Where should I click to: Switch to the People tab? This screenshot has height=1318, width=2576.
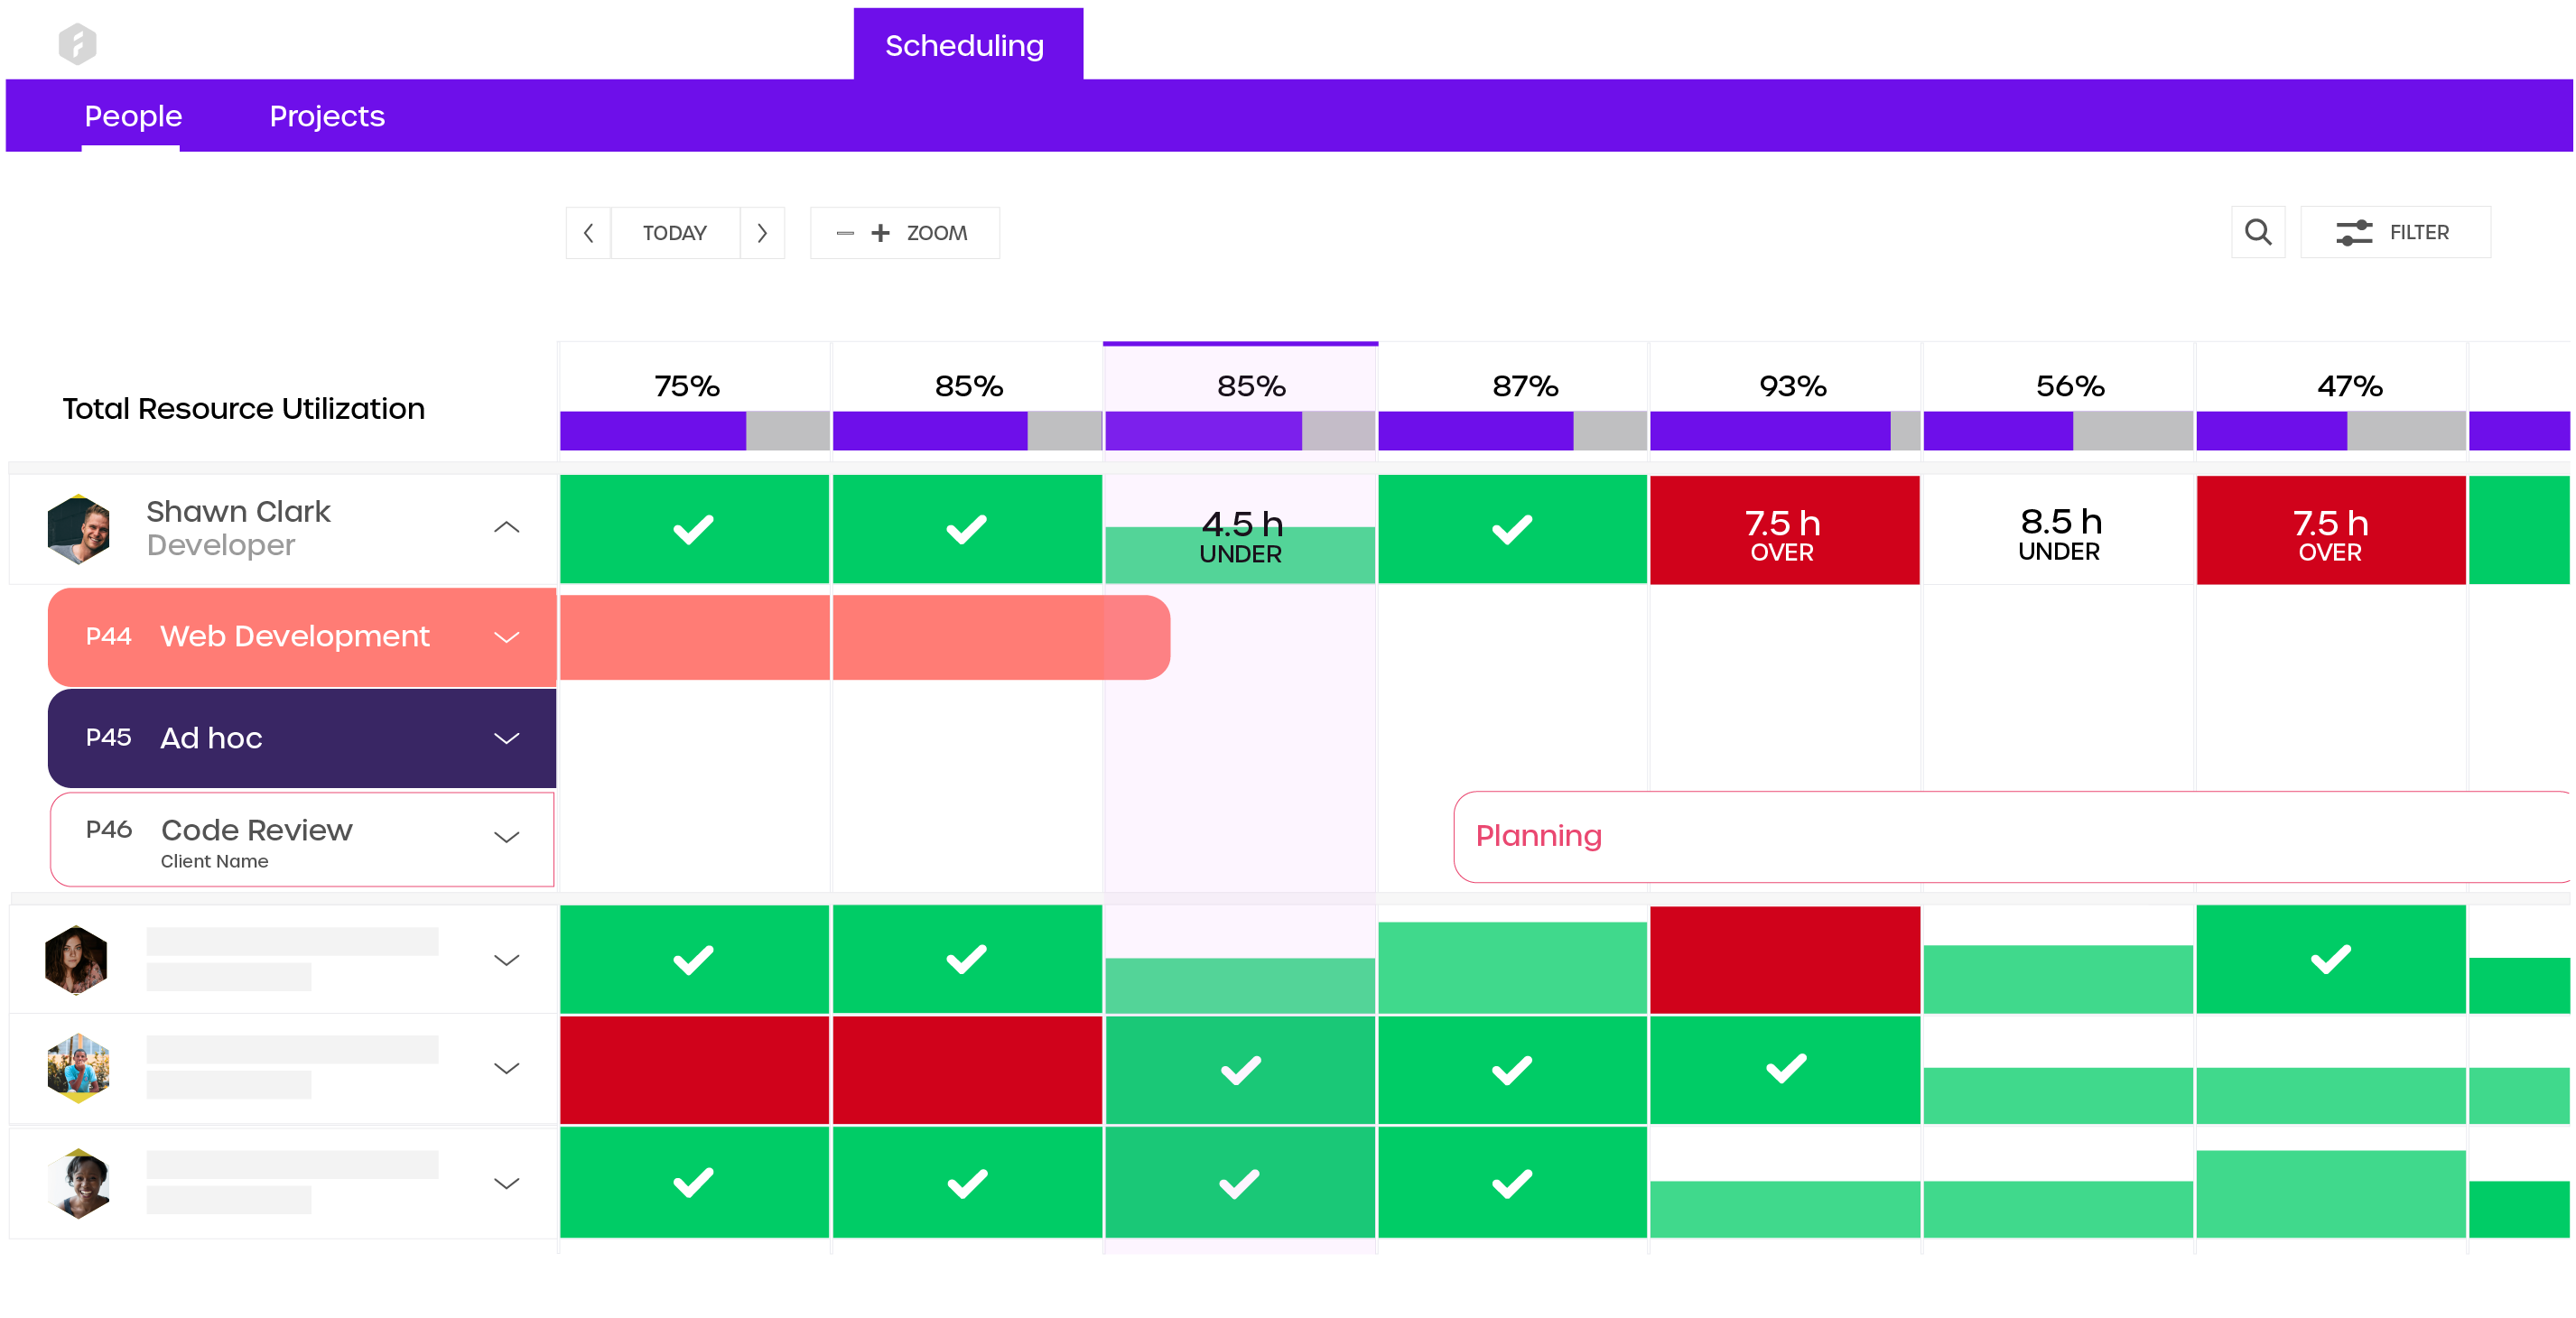(135, 116)
